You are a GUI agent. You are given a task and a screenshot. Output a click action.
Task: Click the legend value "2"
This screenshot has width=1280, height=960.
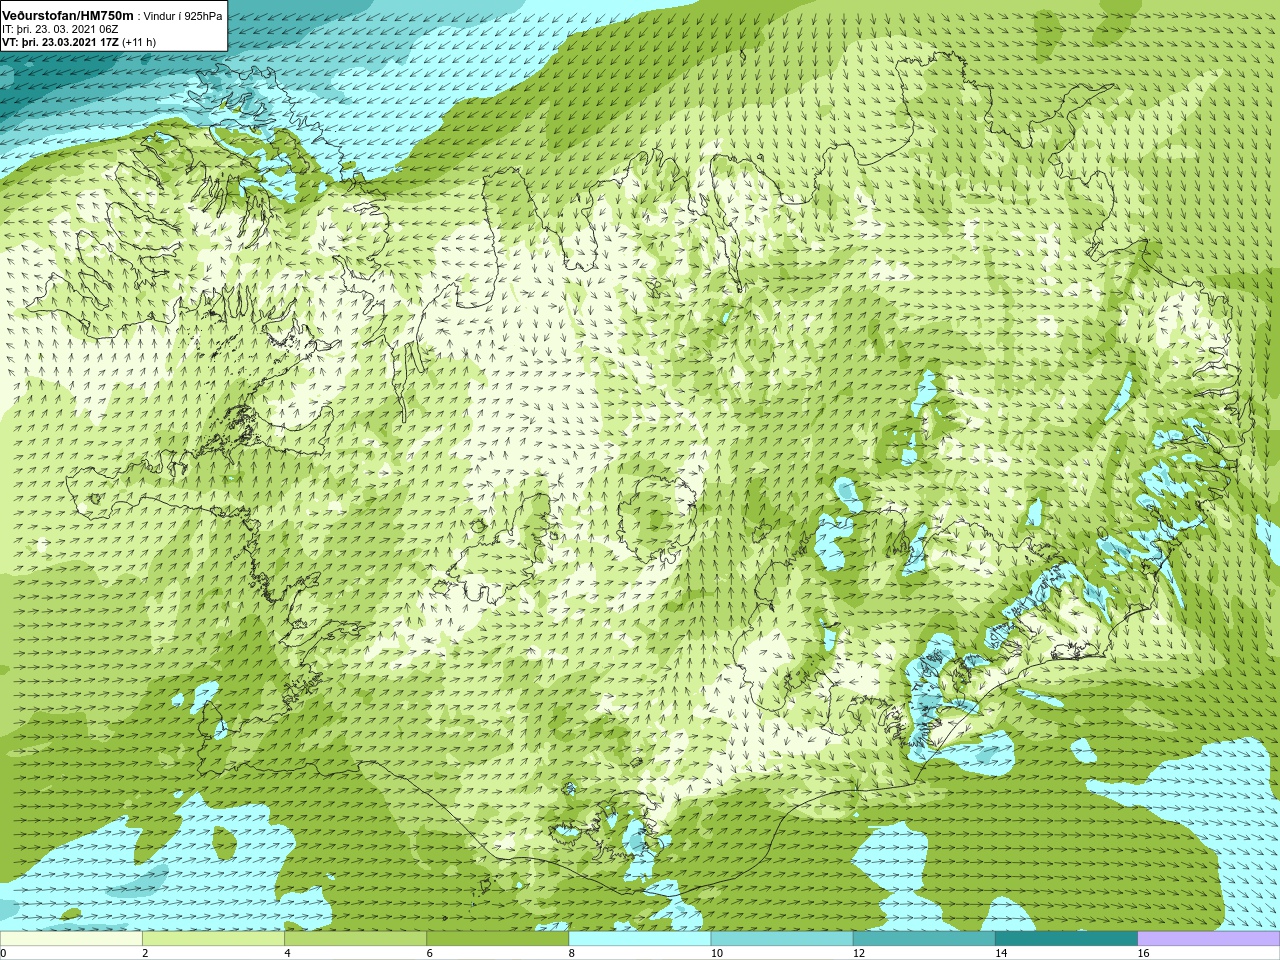tap(145, 953)
